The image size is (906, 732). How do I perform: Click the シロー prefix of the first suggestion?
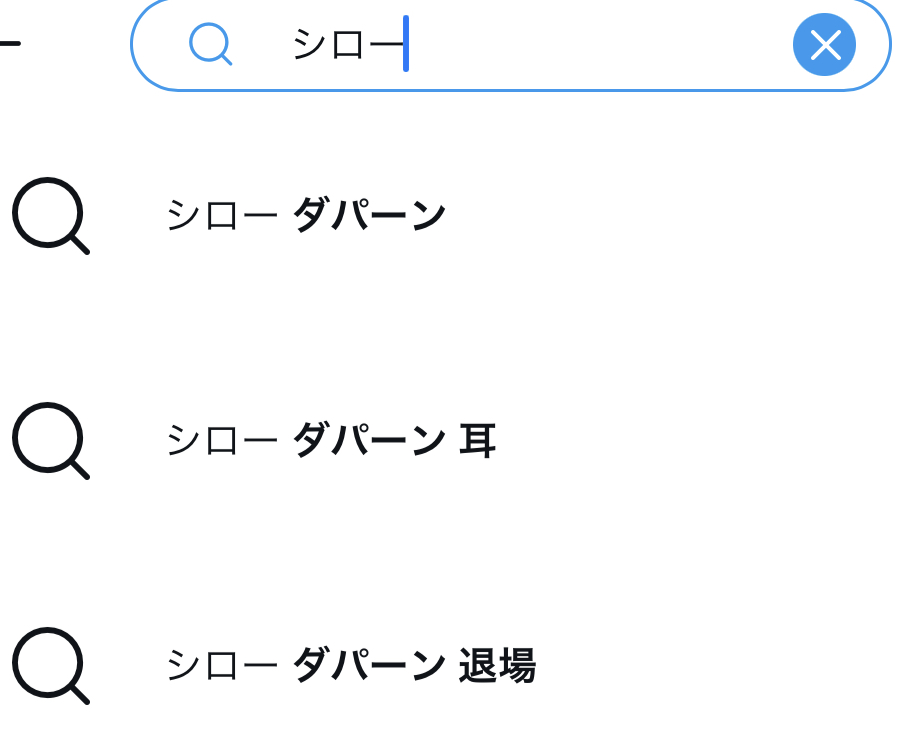point(221,216)
